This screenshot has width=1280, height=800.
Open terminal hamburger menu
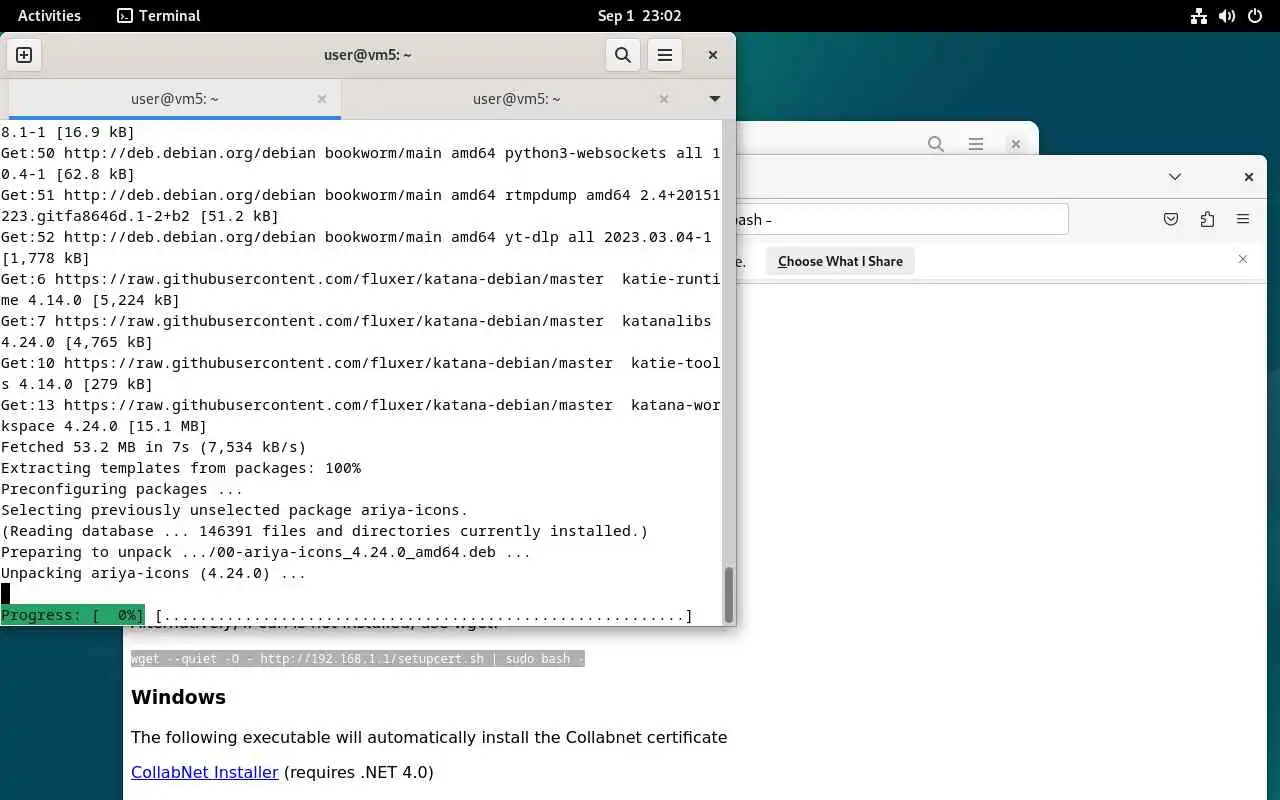click(665, 55)
